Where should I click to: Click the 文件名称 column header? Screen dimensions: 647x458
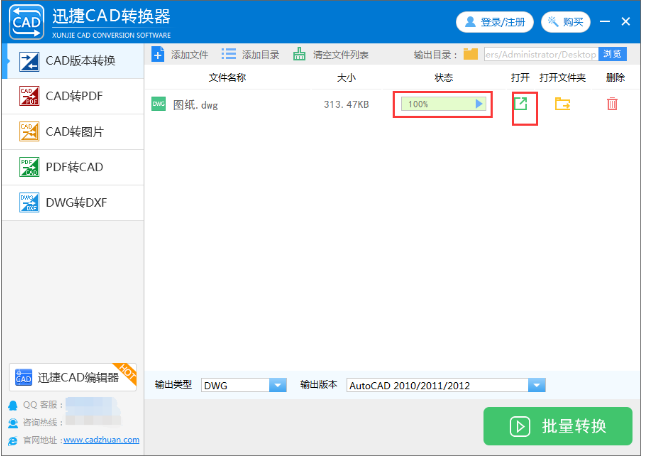click(x=227, y=78)
